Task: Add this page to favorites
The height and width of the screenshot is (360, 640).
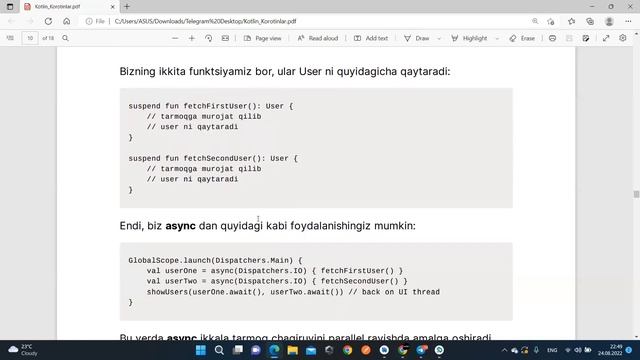Action: [x=551, y=21]
